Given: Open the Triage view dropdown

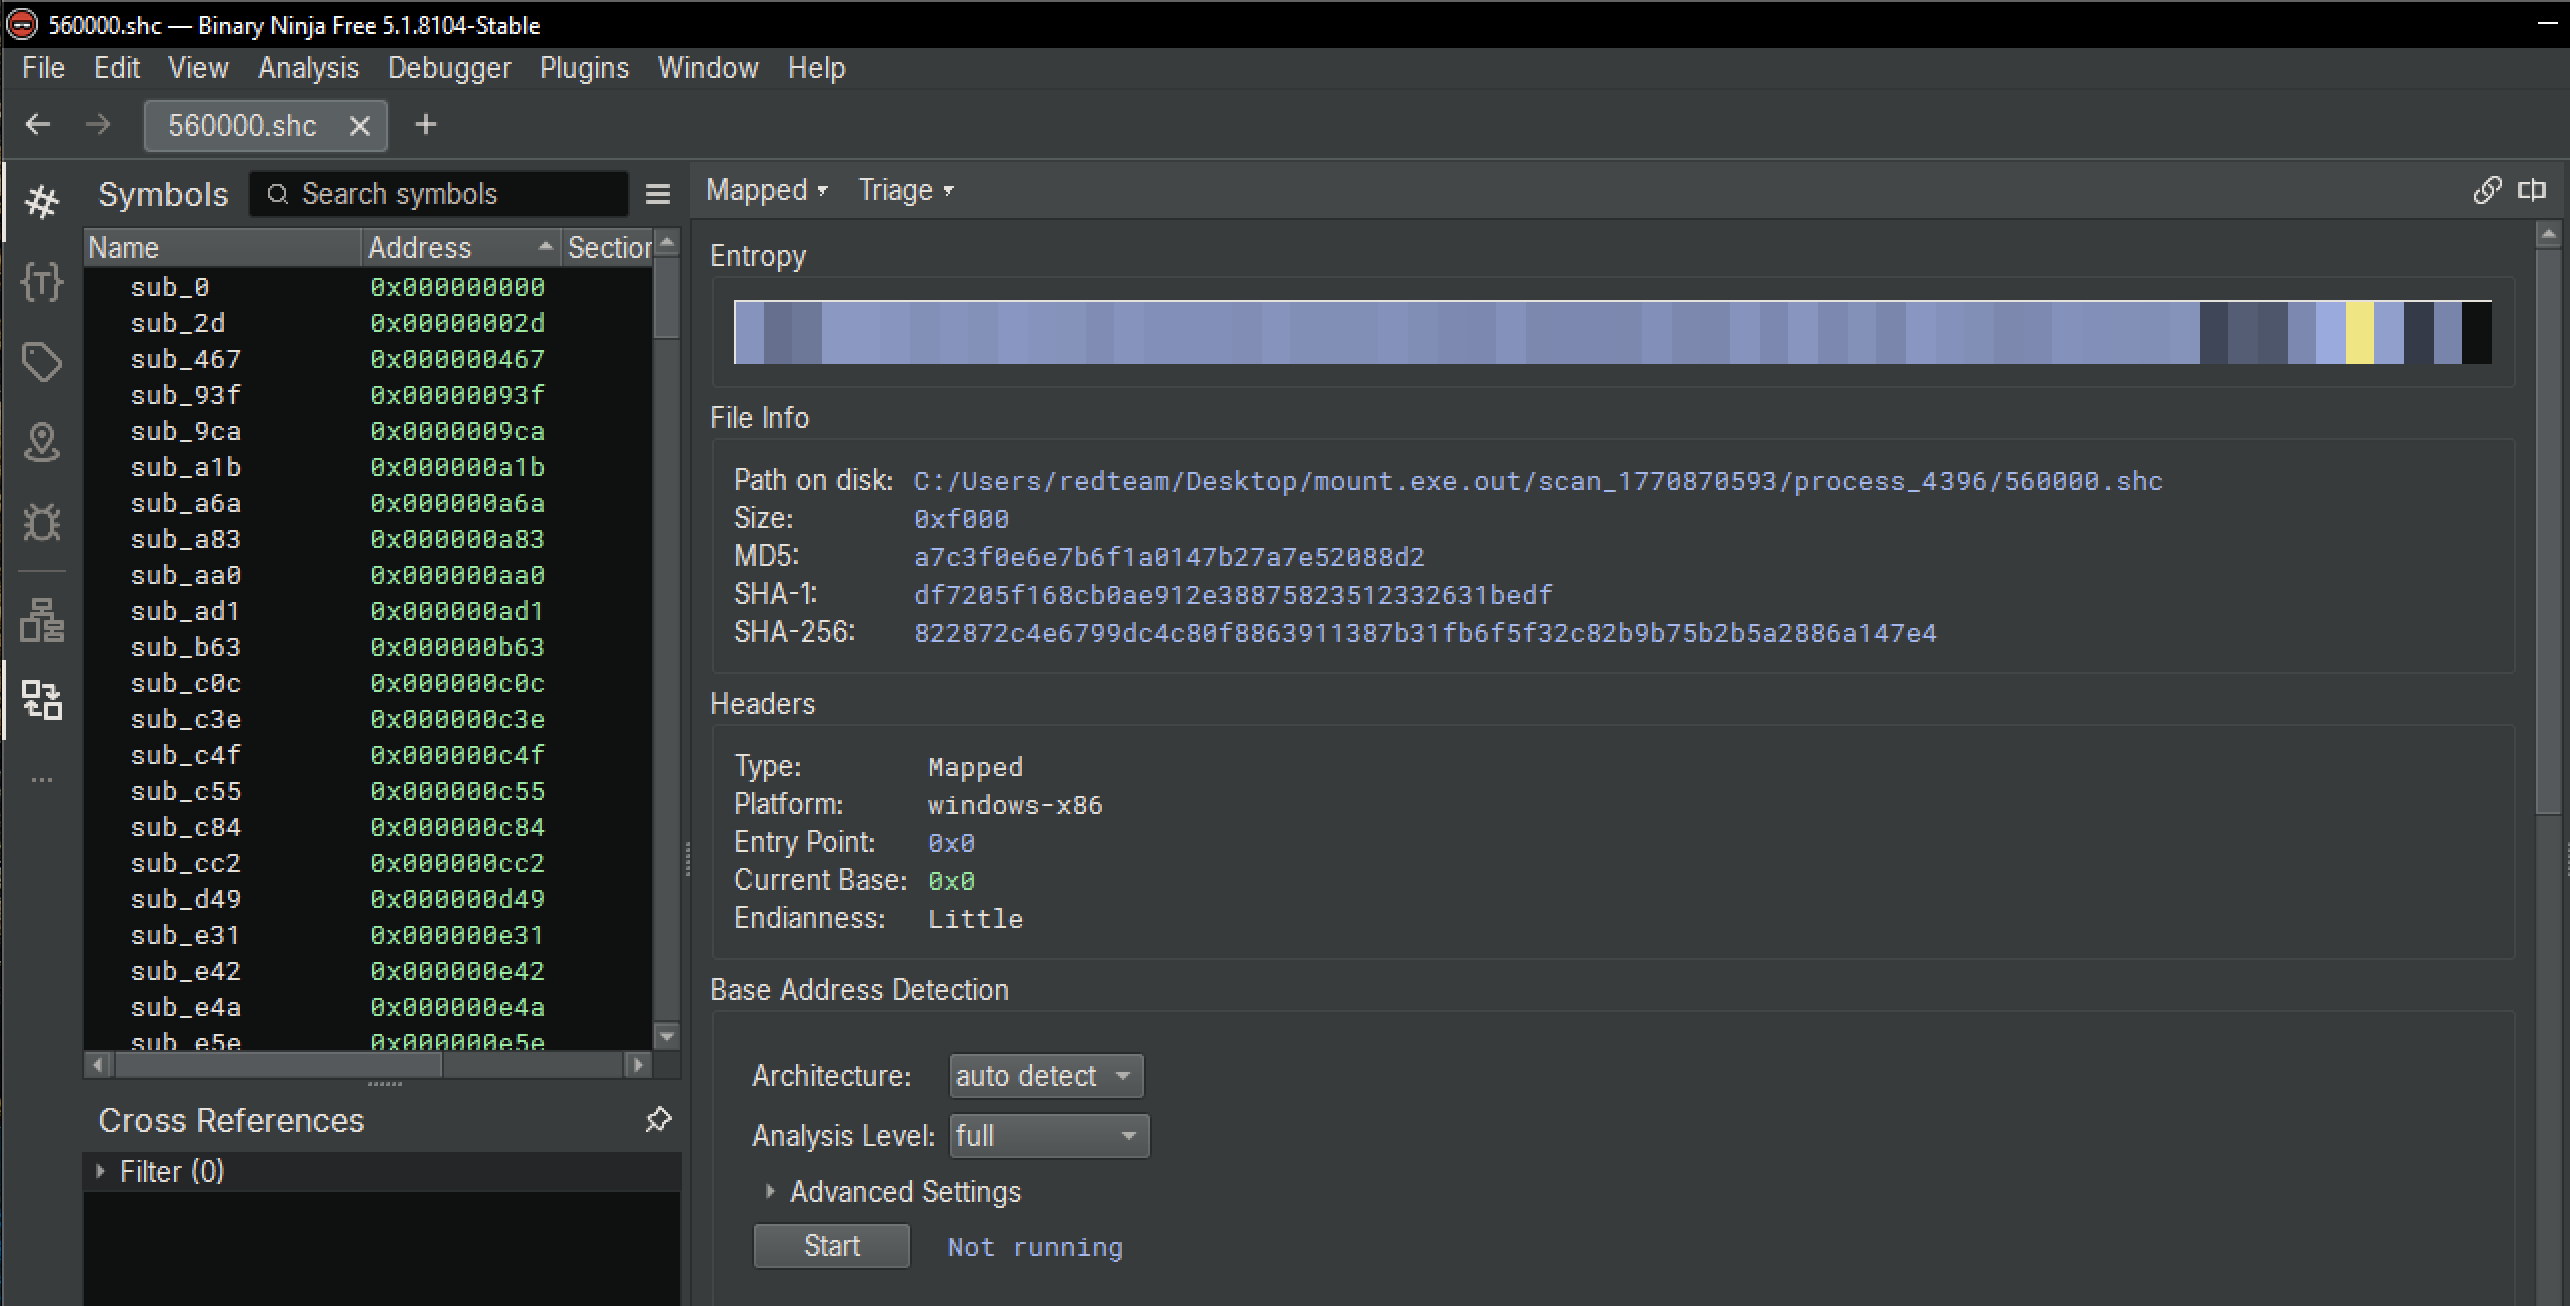Looking at the screenshot, I should pyautogui.click(x=906, y=190).
